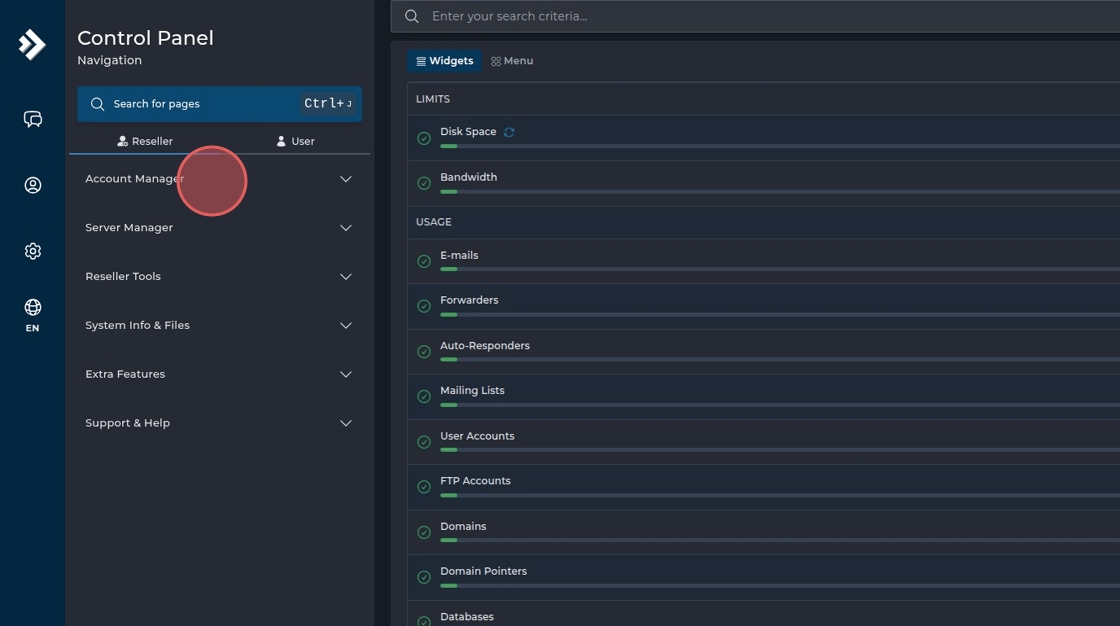Open the messages chat icon
This screenshot has width=1120, height=626.
pos(33,120)
